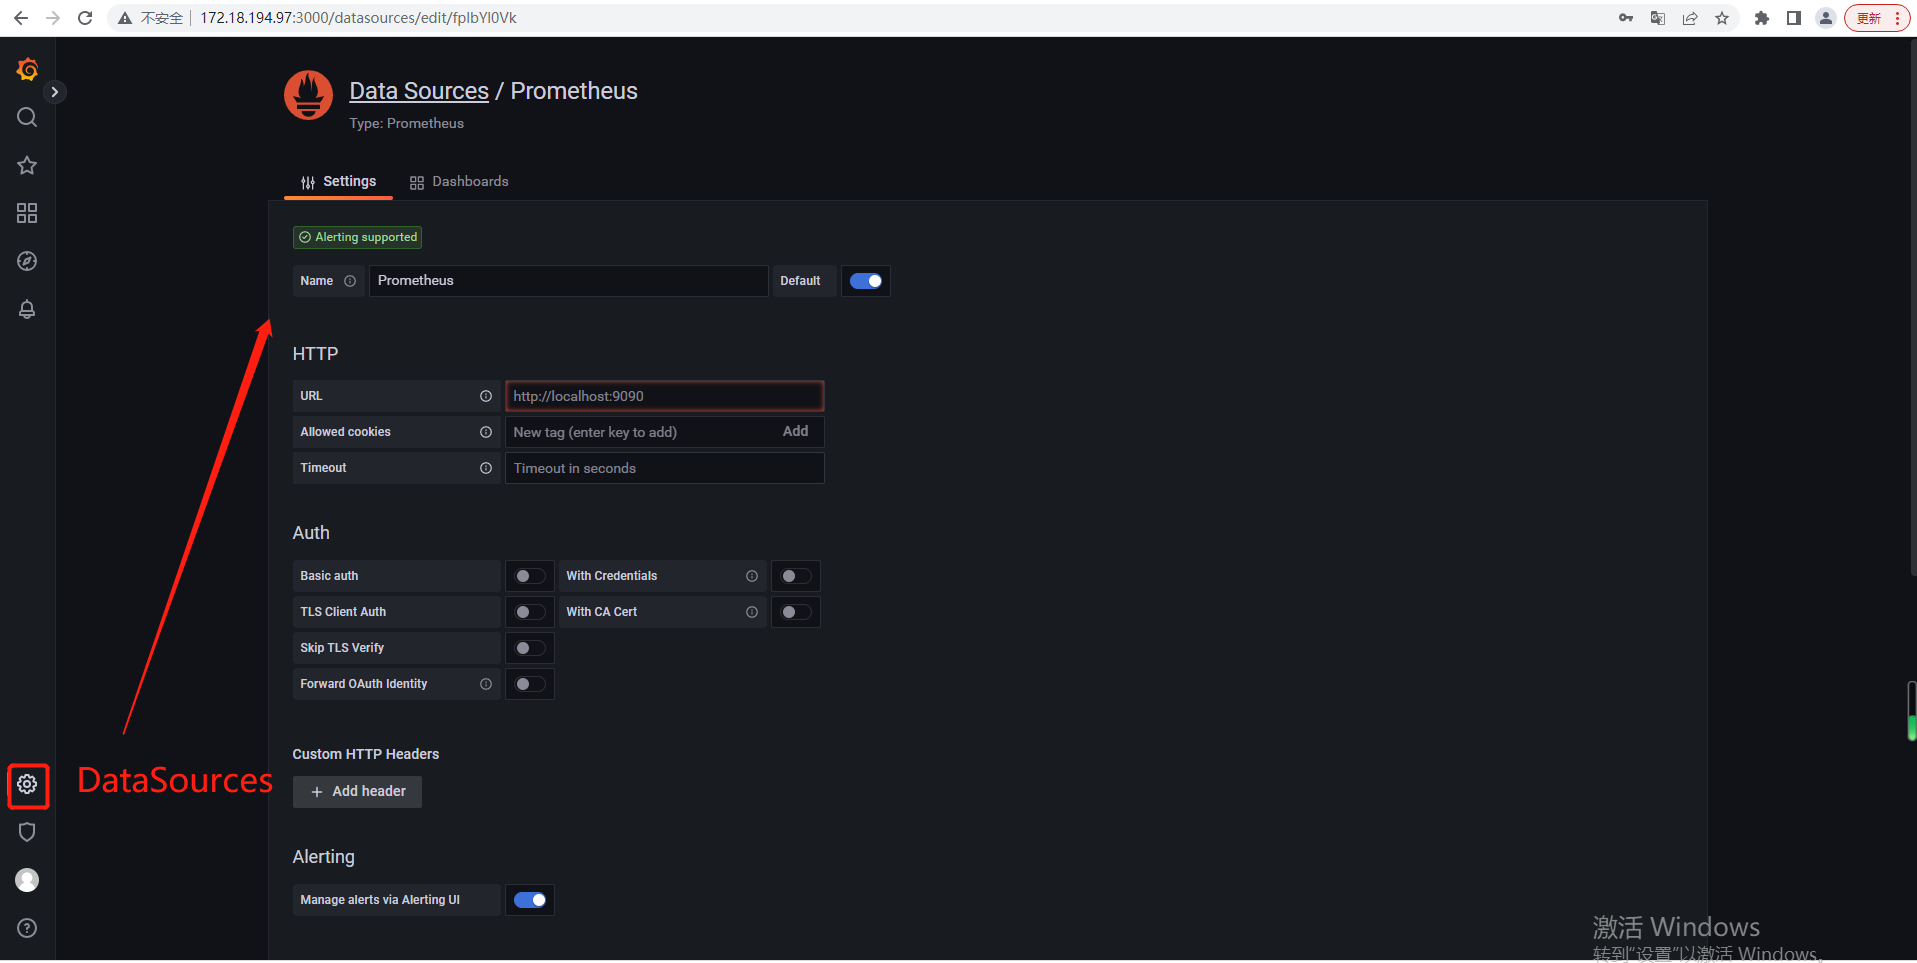The width and height of the screenshot is (1917, 963).
Task: Open the share page icon
Action: tap(1690, 18)
